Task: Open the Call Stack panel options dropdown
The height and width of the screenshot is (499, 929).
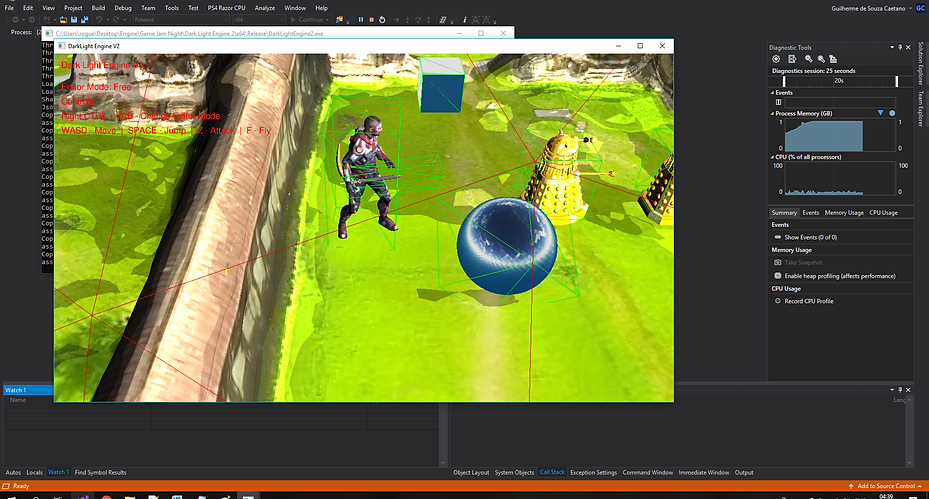Action: click(x=892, y=389)
